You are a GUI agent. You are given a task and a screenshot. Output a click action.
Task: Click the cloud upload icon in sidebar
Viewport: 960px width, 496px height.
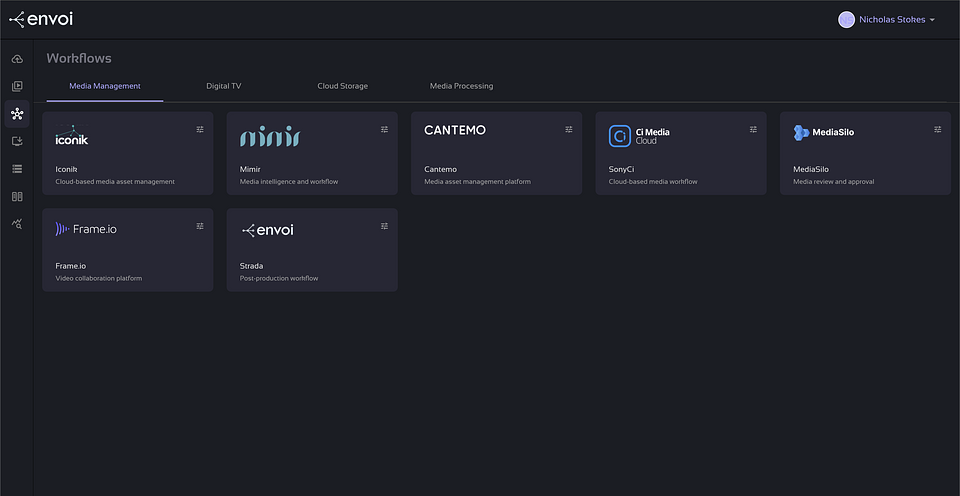[x=17, y=59]
